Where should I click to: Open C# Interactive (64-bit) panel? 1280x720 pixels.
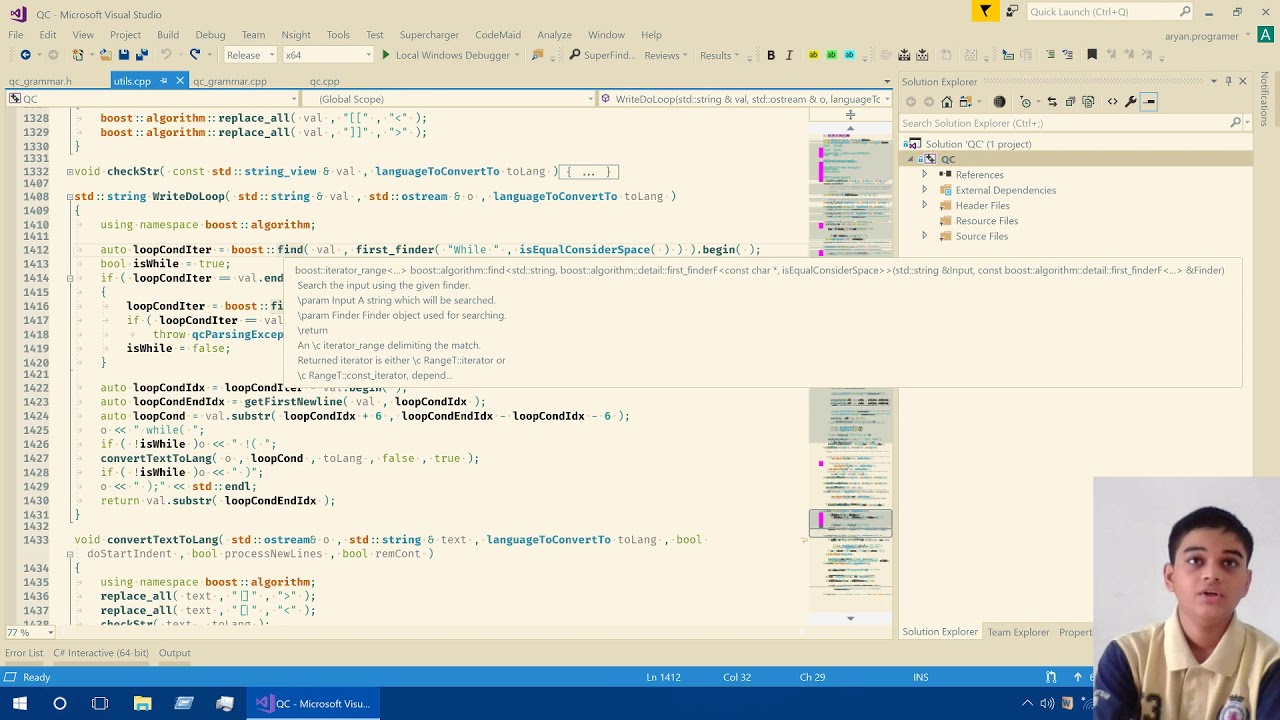[101, 653]
